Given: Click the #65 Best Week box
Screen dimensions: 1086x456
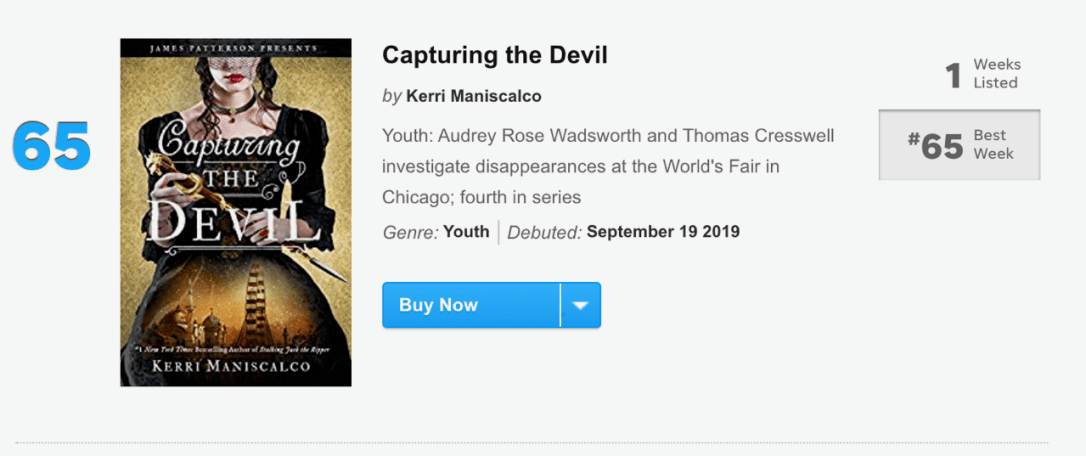Looking at the screenshot, I should [x=959, y=145].
